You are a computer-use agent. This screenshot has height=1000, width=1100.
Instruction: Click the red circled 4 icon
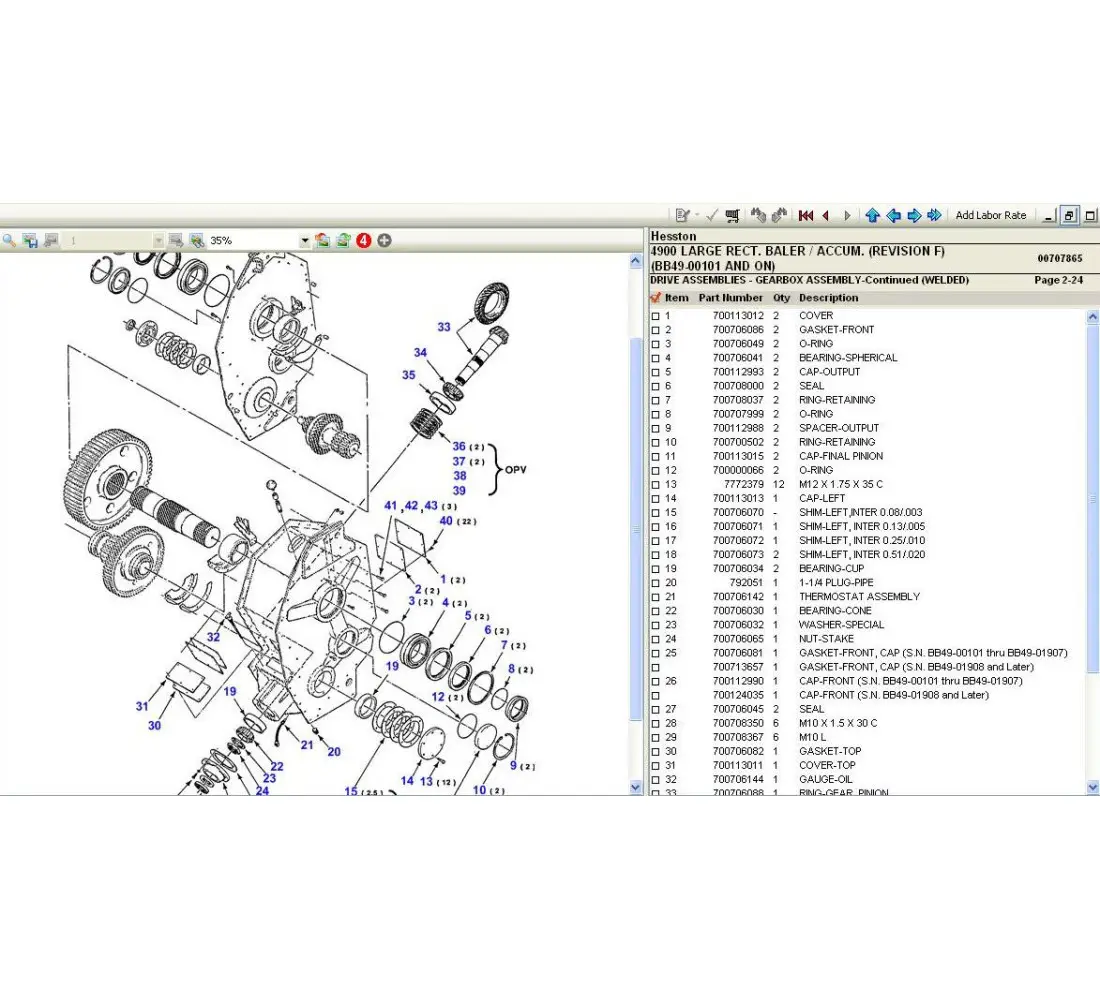[364, 241]
